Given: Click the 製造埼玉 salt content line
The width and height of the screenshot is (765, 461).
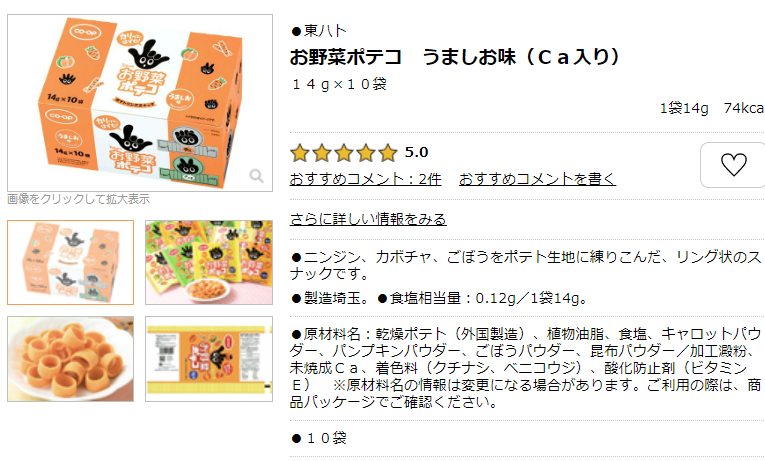Looking at the screenshot, I should click(x=439, y=298).
